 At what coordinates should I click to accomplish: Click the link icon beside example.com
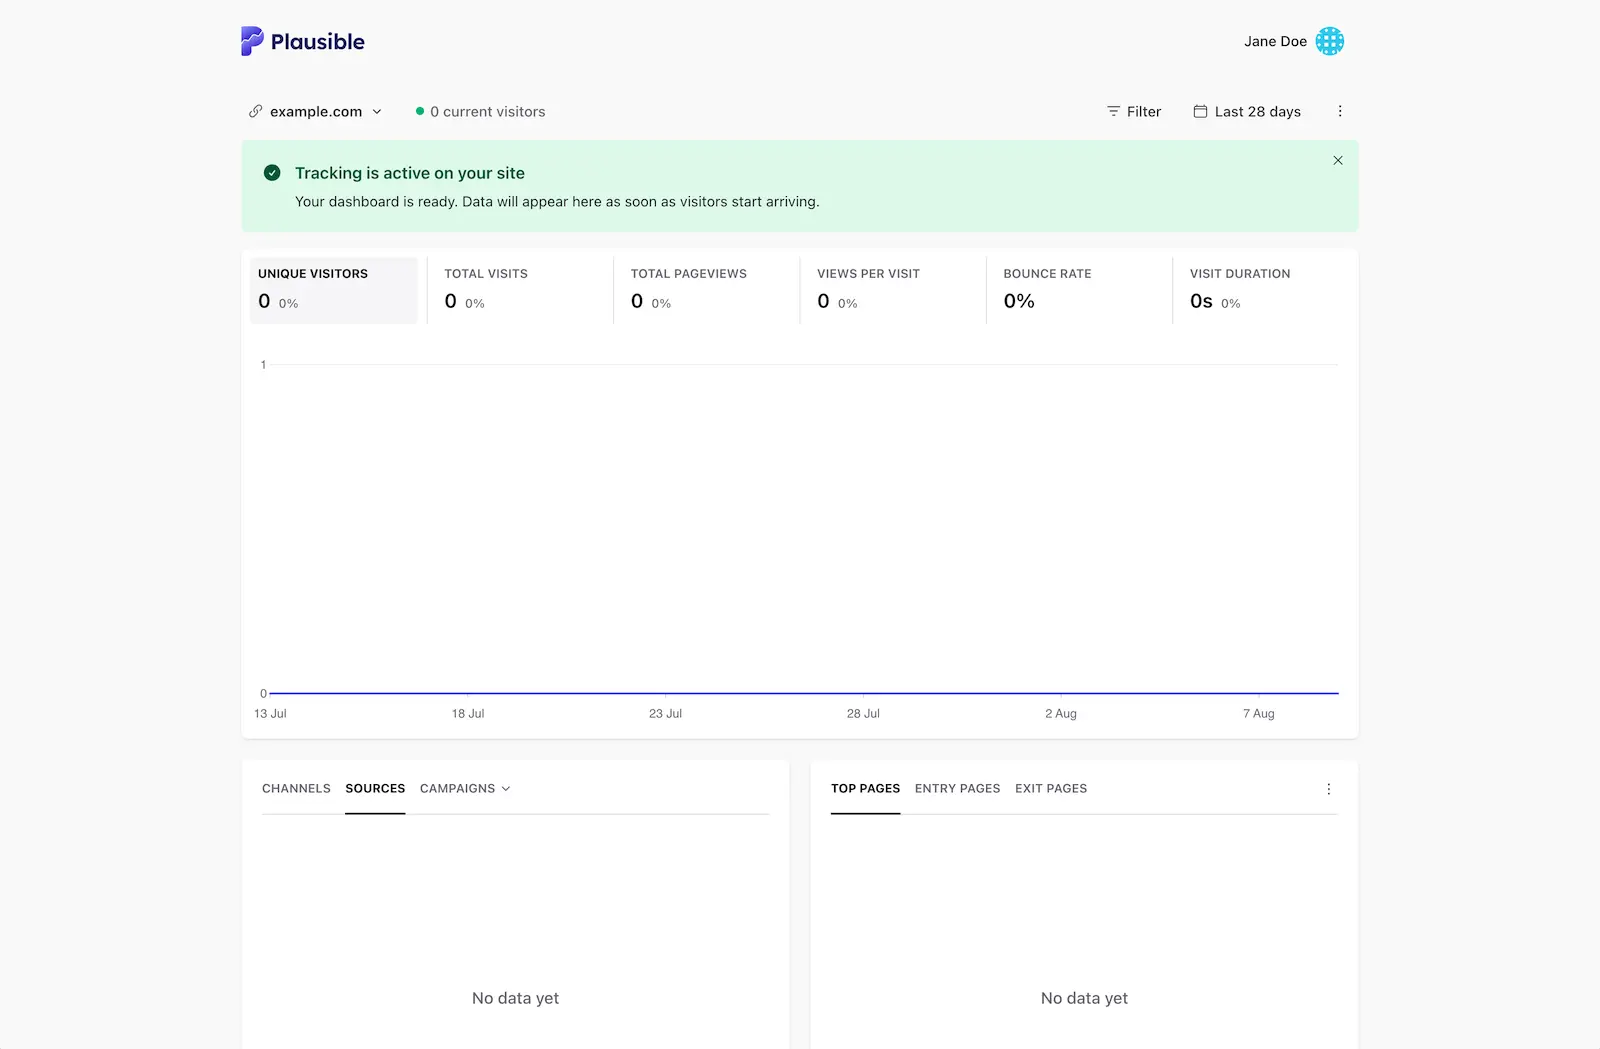coord(256,111)
